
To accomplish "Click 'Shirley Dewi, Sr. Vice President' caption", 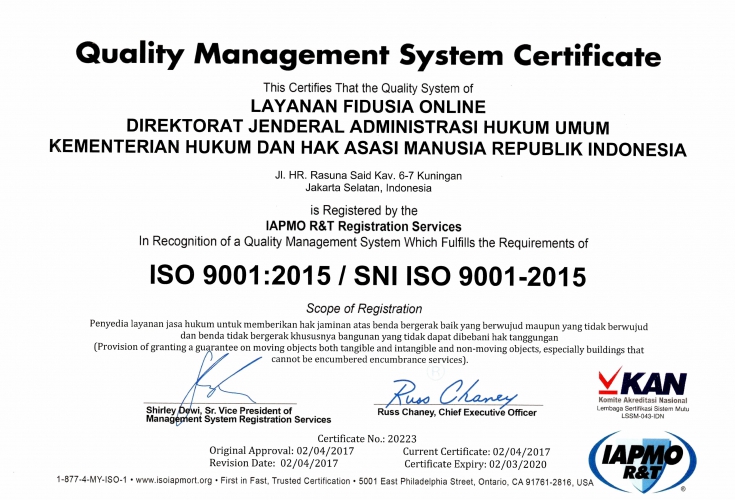I will click(x=219, y=410).
